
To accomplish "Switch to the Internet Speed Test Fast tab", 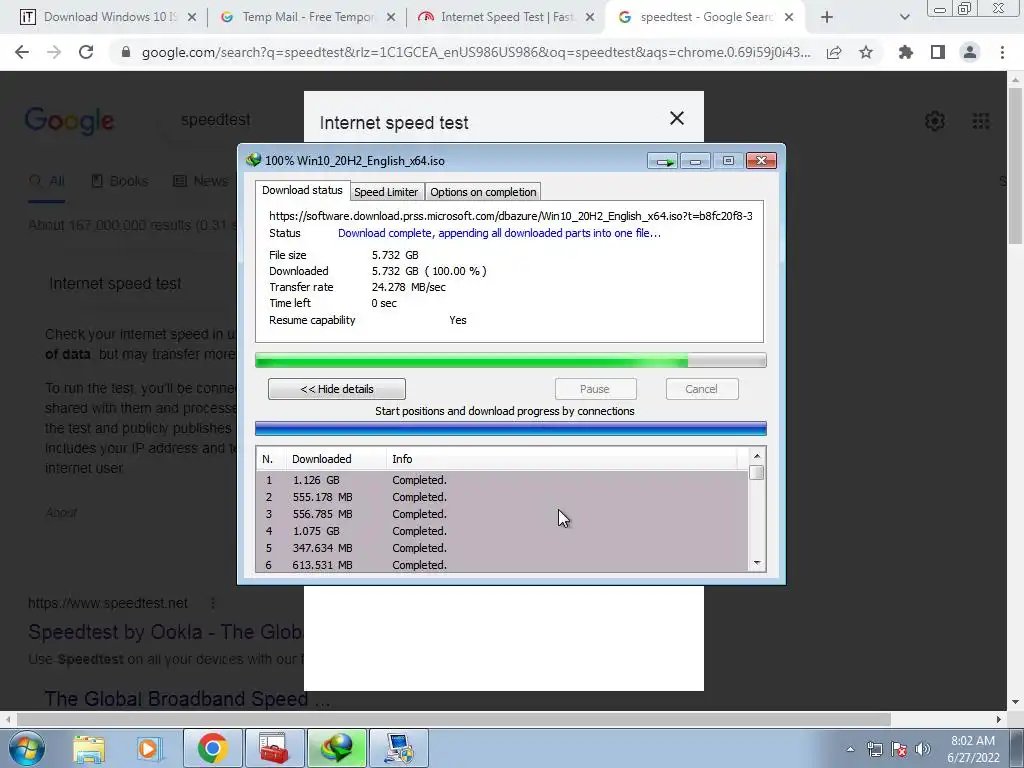I will pos(507,17).
